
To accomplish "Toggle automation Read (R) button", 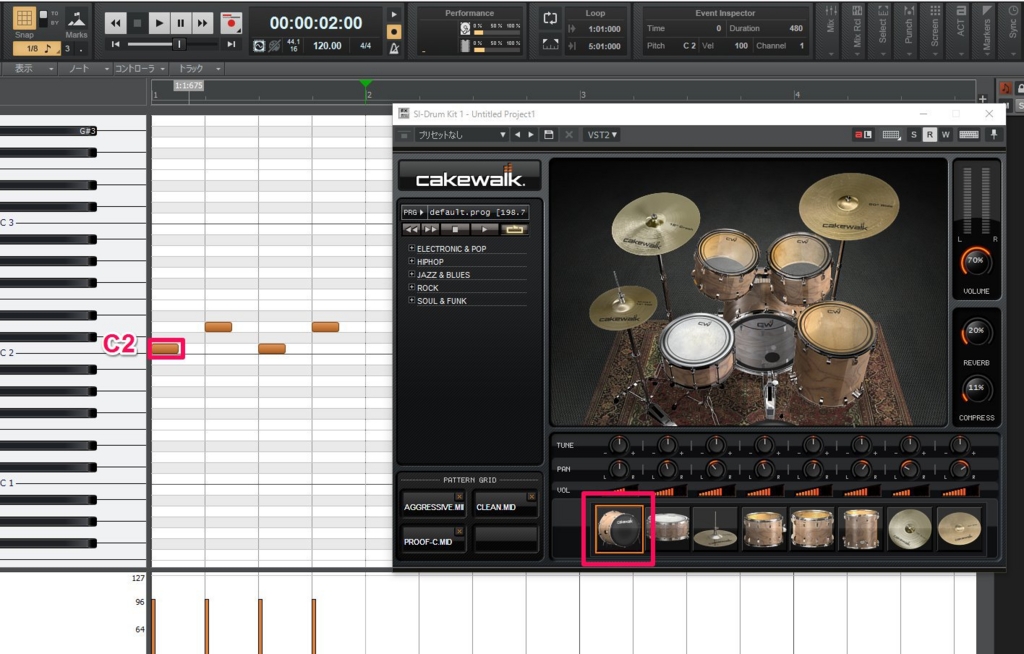I will pos(929,135).
